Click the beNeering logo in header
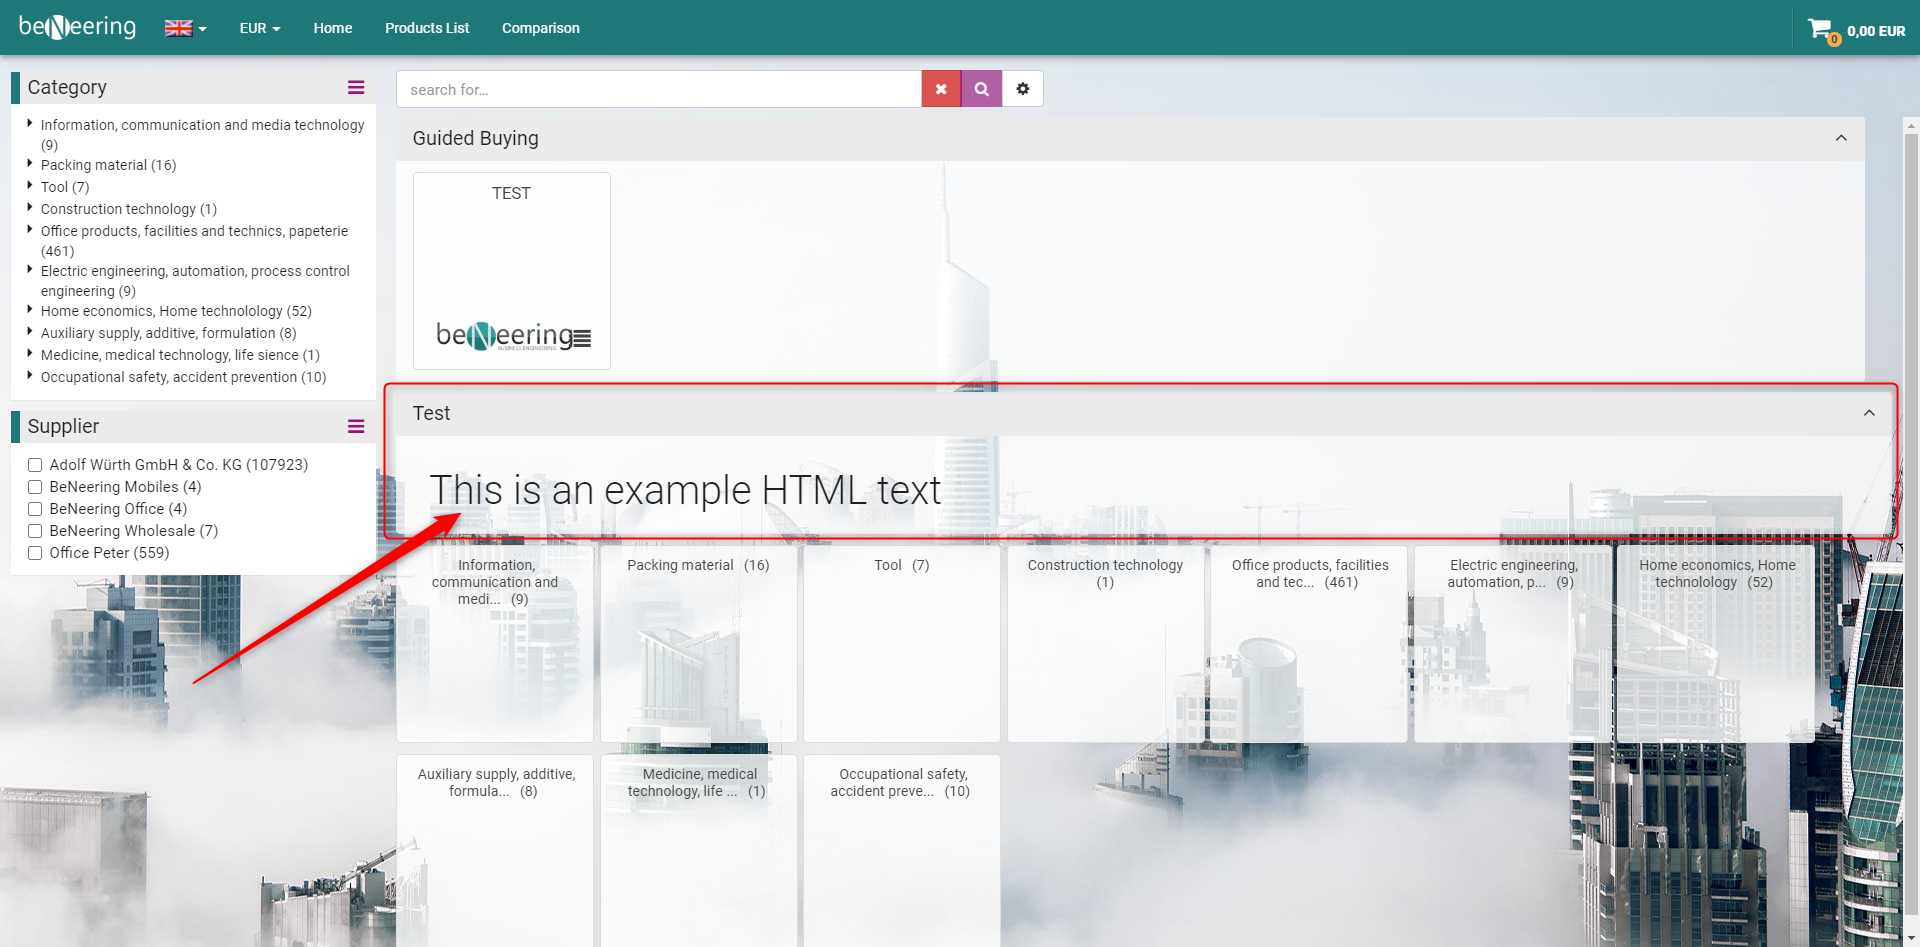This screenshot has width=1920, height=947. pos(77,27)
